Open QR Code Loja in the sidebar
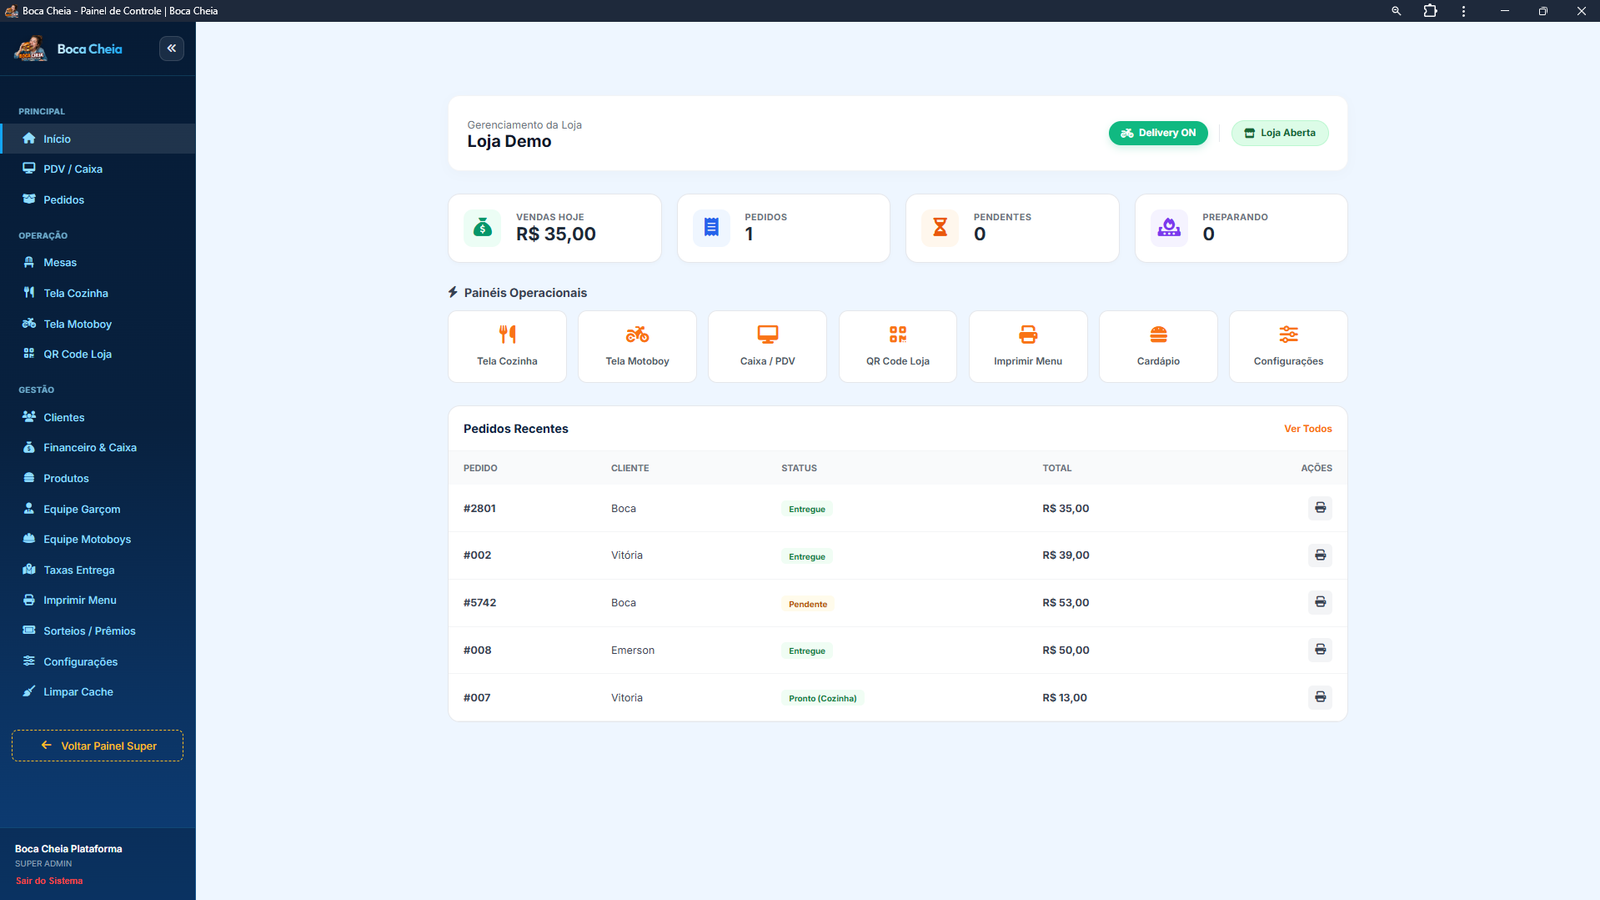 pyautogui.click(x=97, y=354)
